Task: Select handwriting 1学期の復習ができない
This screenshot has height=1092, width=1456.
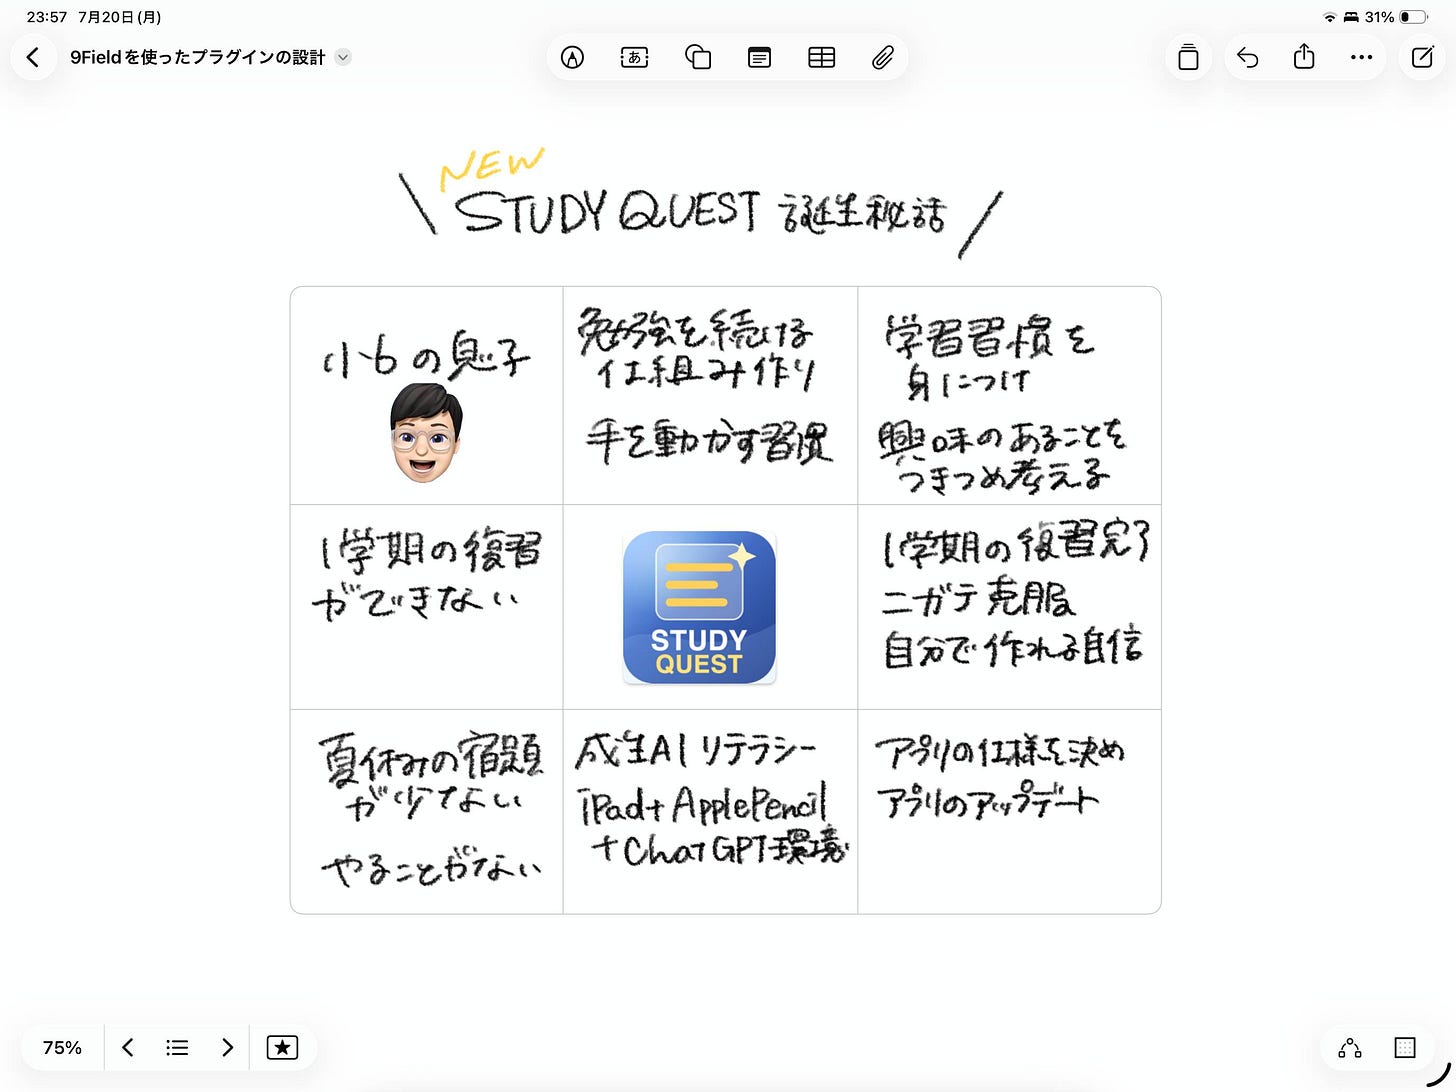Action: click(427, 574)
